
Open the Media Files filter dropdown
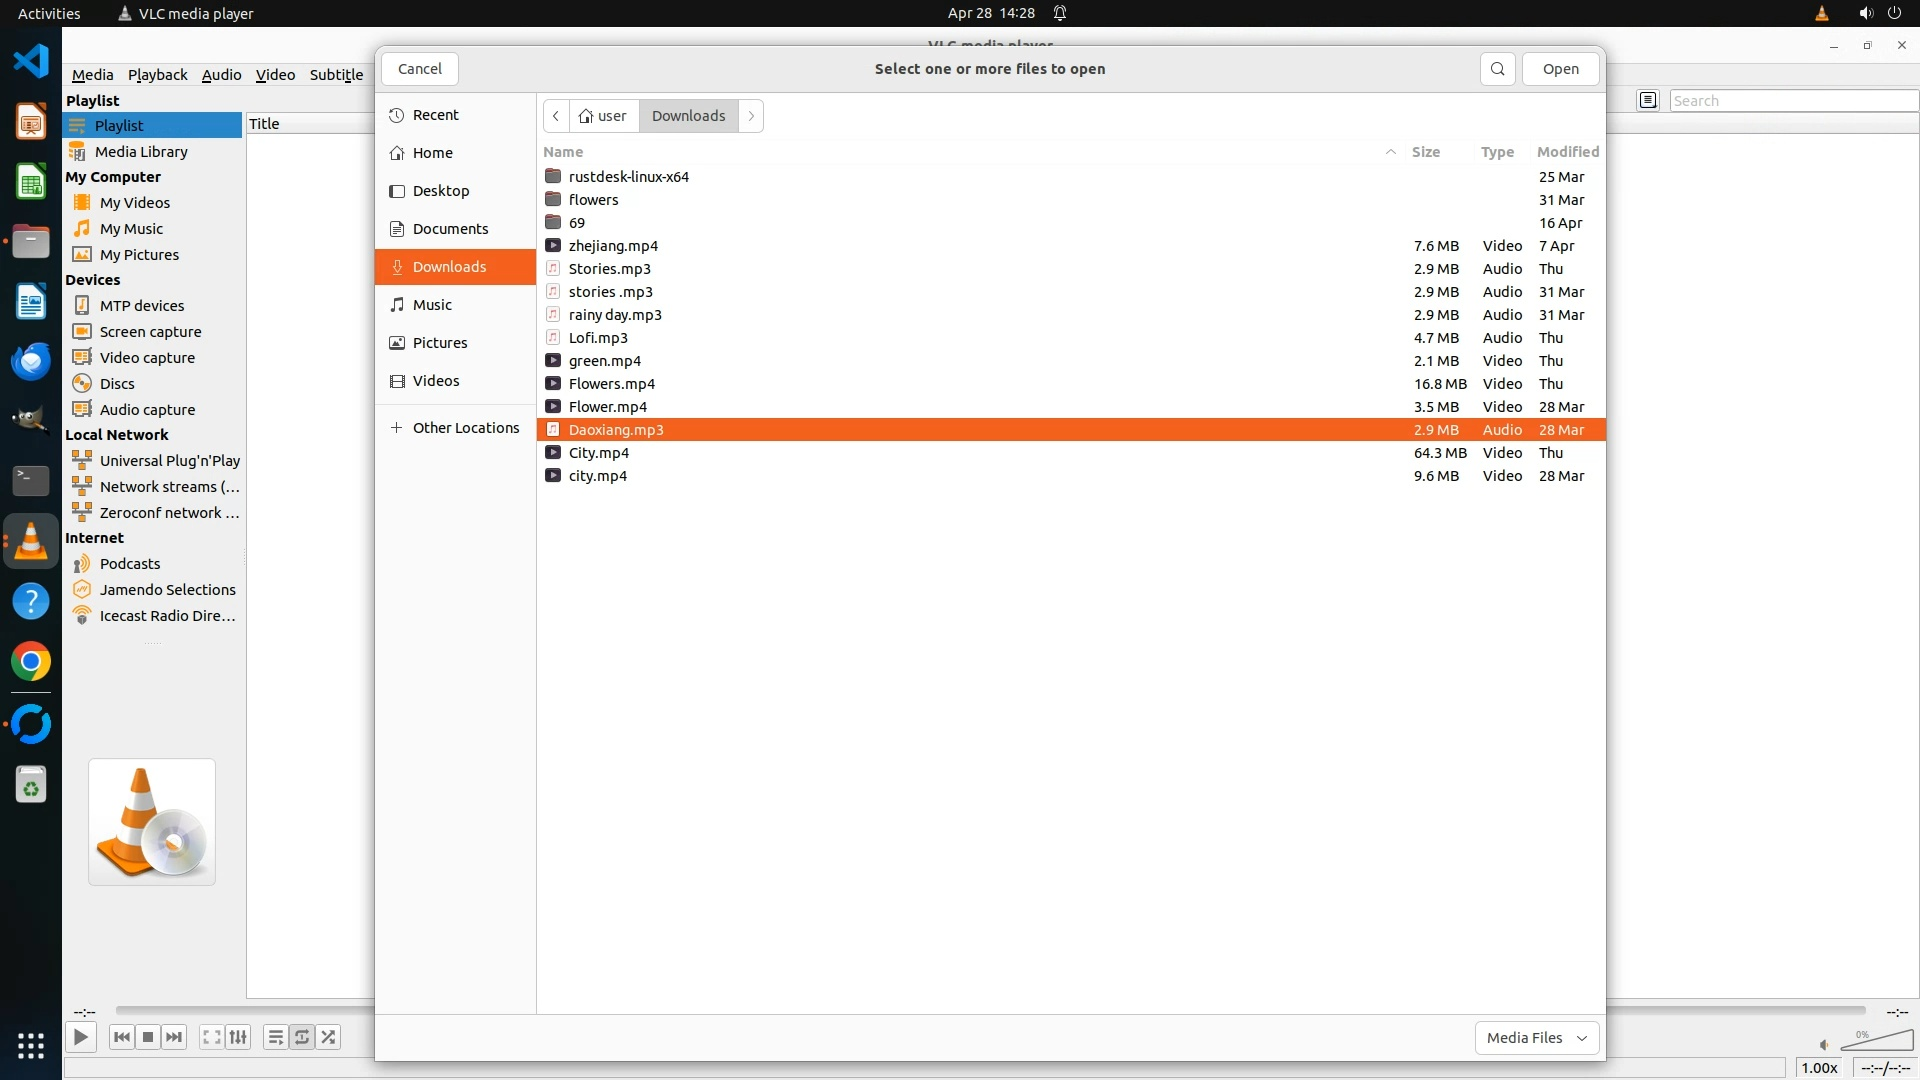(1536, 1038)
